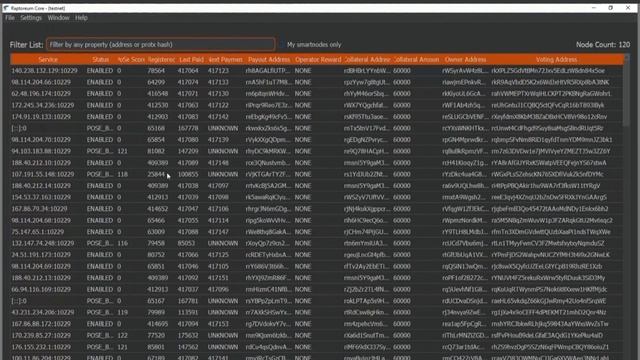
Task: Click Next Payment value 417153
Action: click(x=218, y=324)
